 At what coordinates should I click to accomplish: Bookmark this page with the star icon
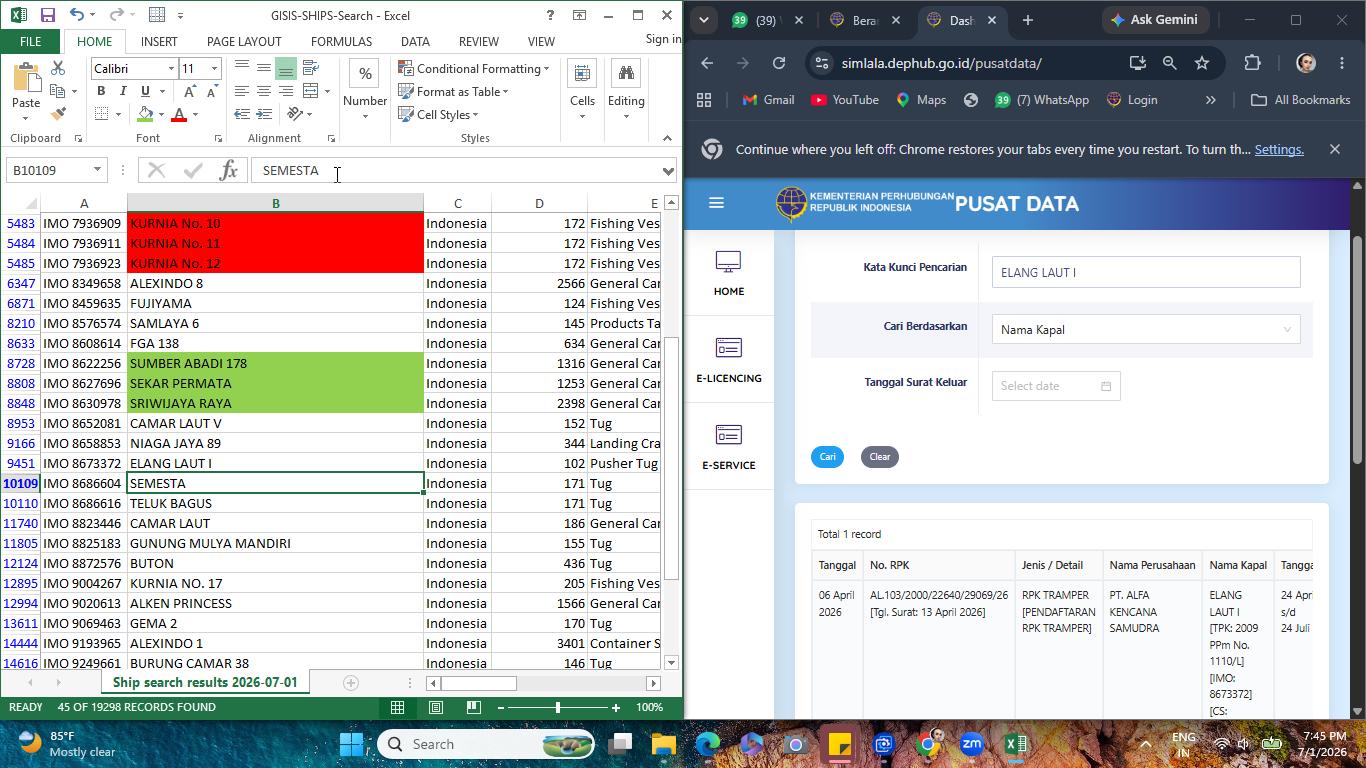tap(1202, 63)
